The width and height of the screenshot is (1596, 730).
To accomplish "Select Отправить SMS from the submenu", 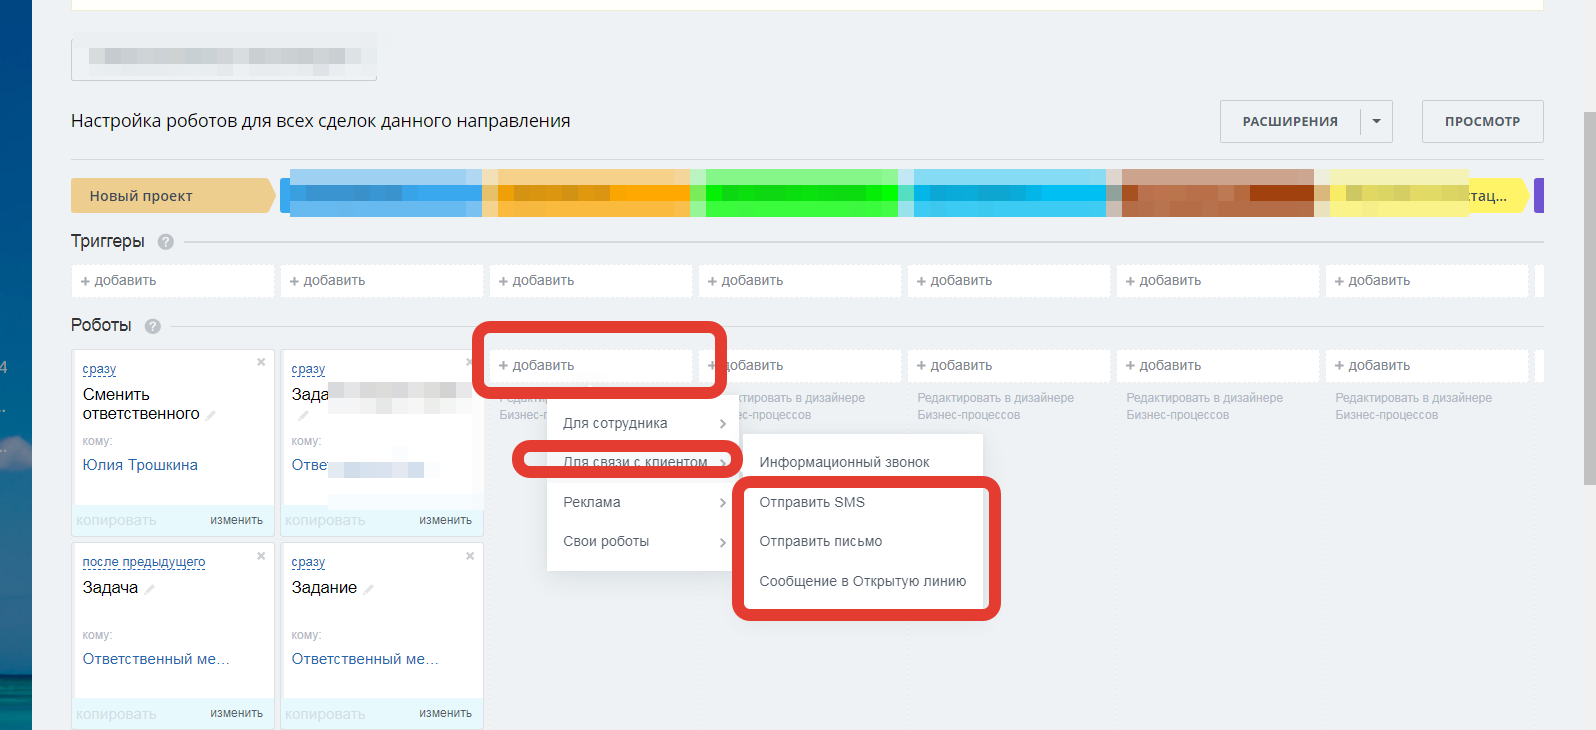I will (x=812, y=502).
